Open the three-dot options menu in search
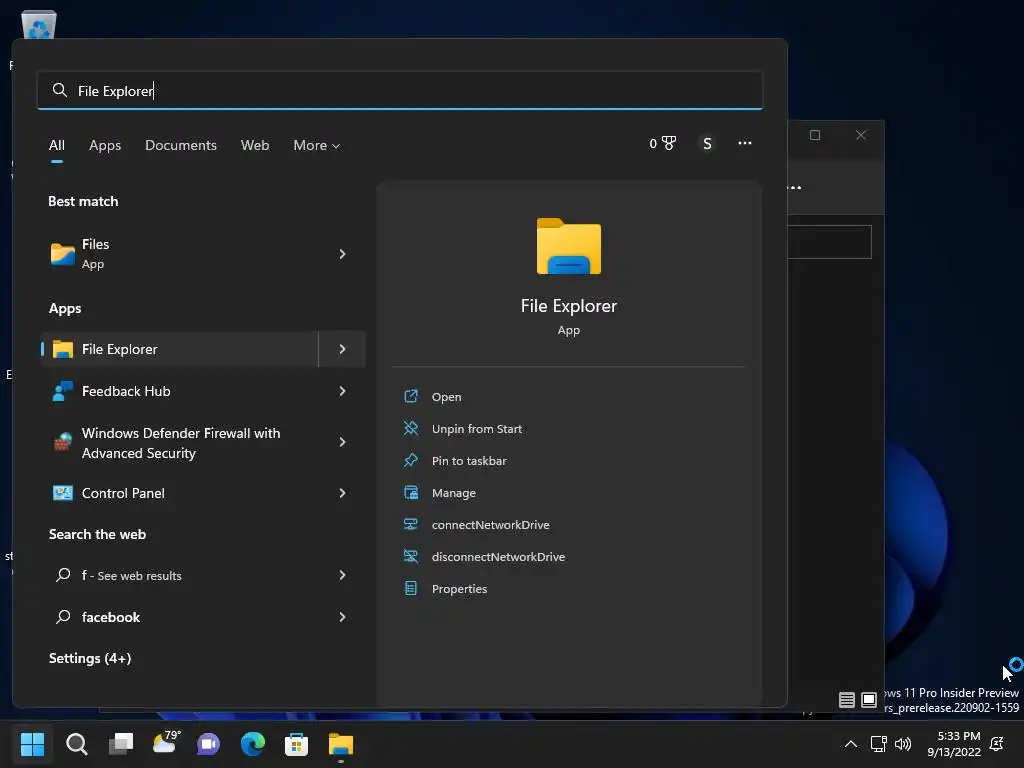Viewport: 1024px width, 768px height. click(744, 144)
